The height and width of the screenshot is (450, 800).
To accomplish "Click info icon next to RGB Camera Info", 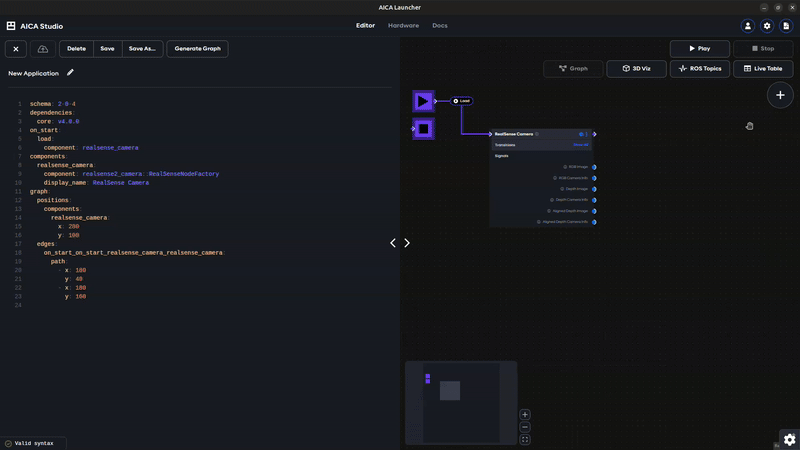I will coord(555,178).
